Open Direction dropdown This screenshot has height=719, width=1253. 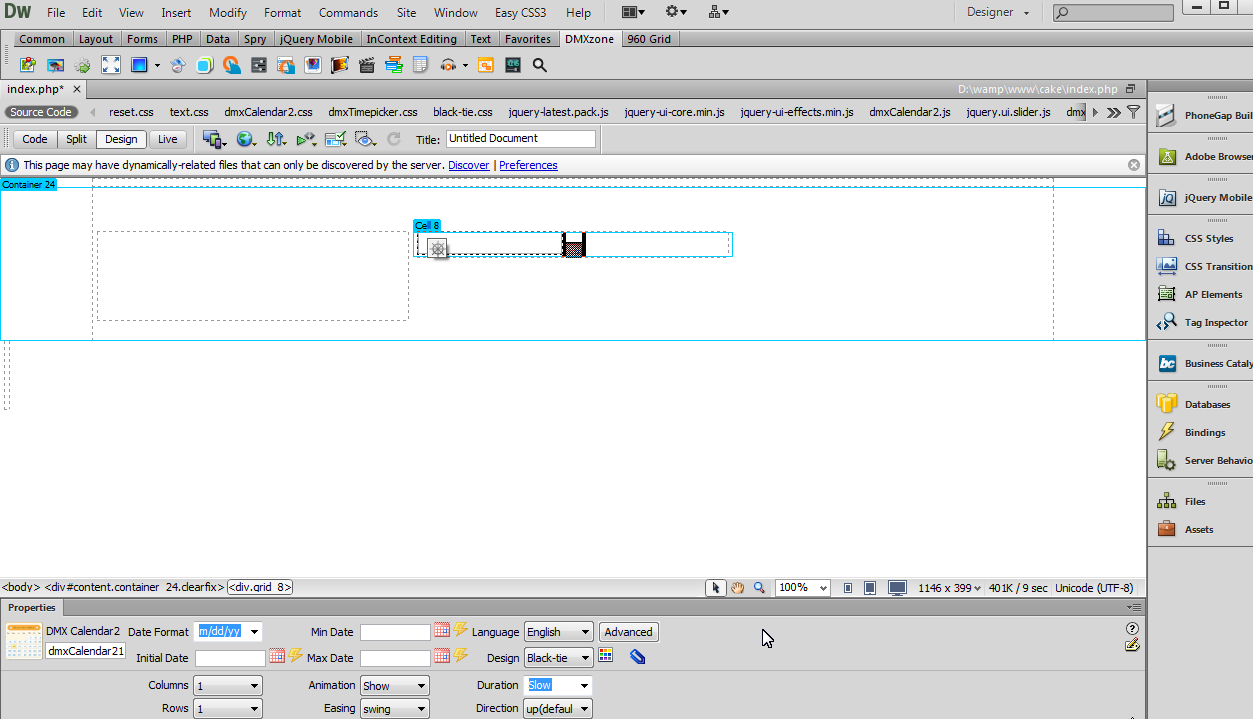pyautogui.click(x=558, y=709)
